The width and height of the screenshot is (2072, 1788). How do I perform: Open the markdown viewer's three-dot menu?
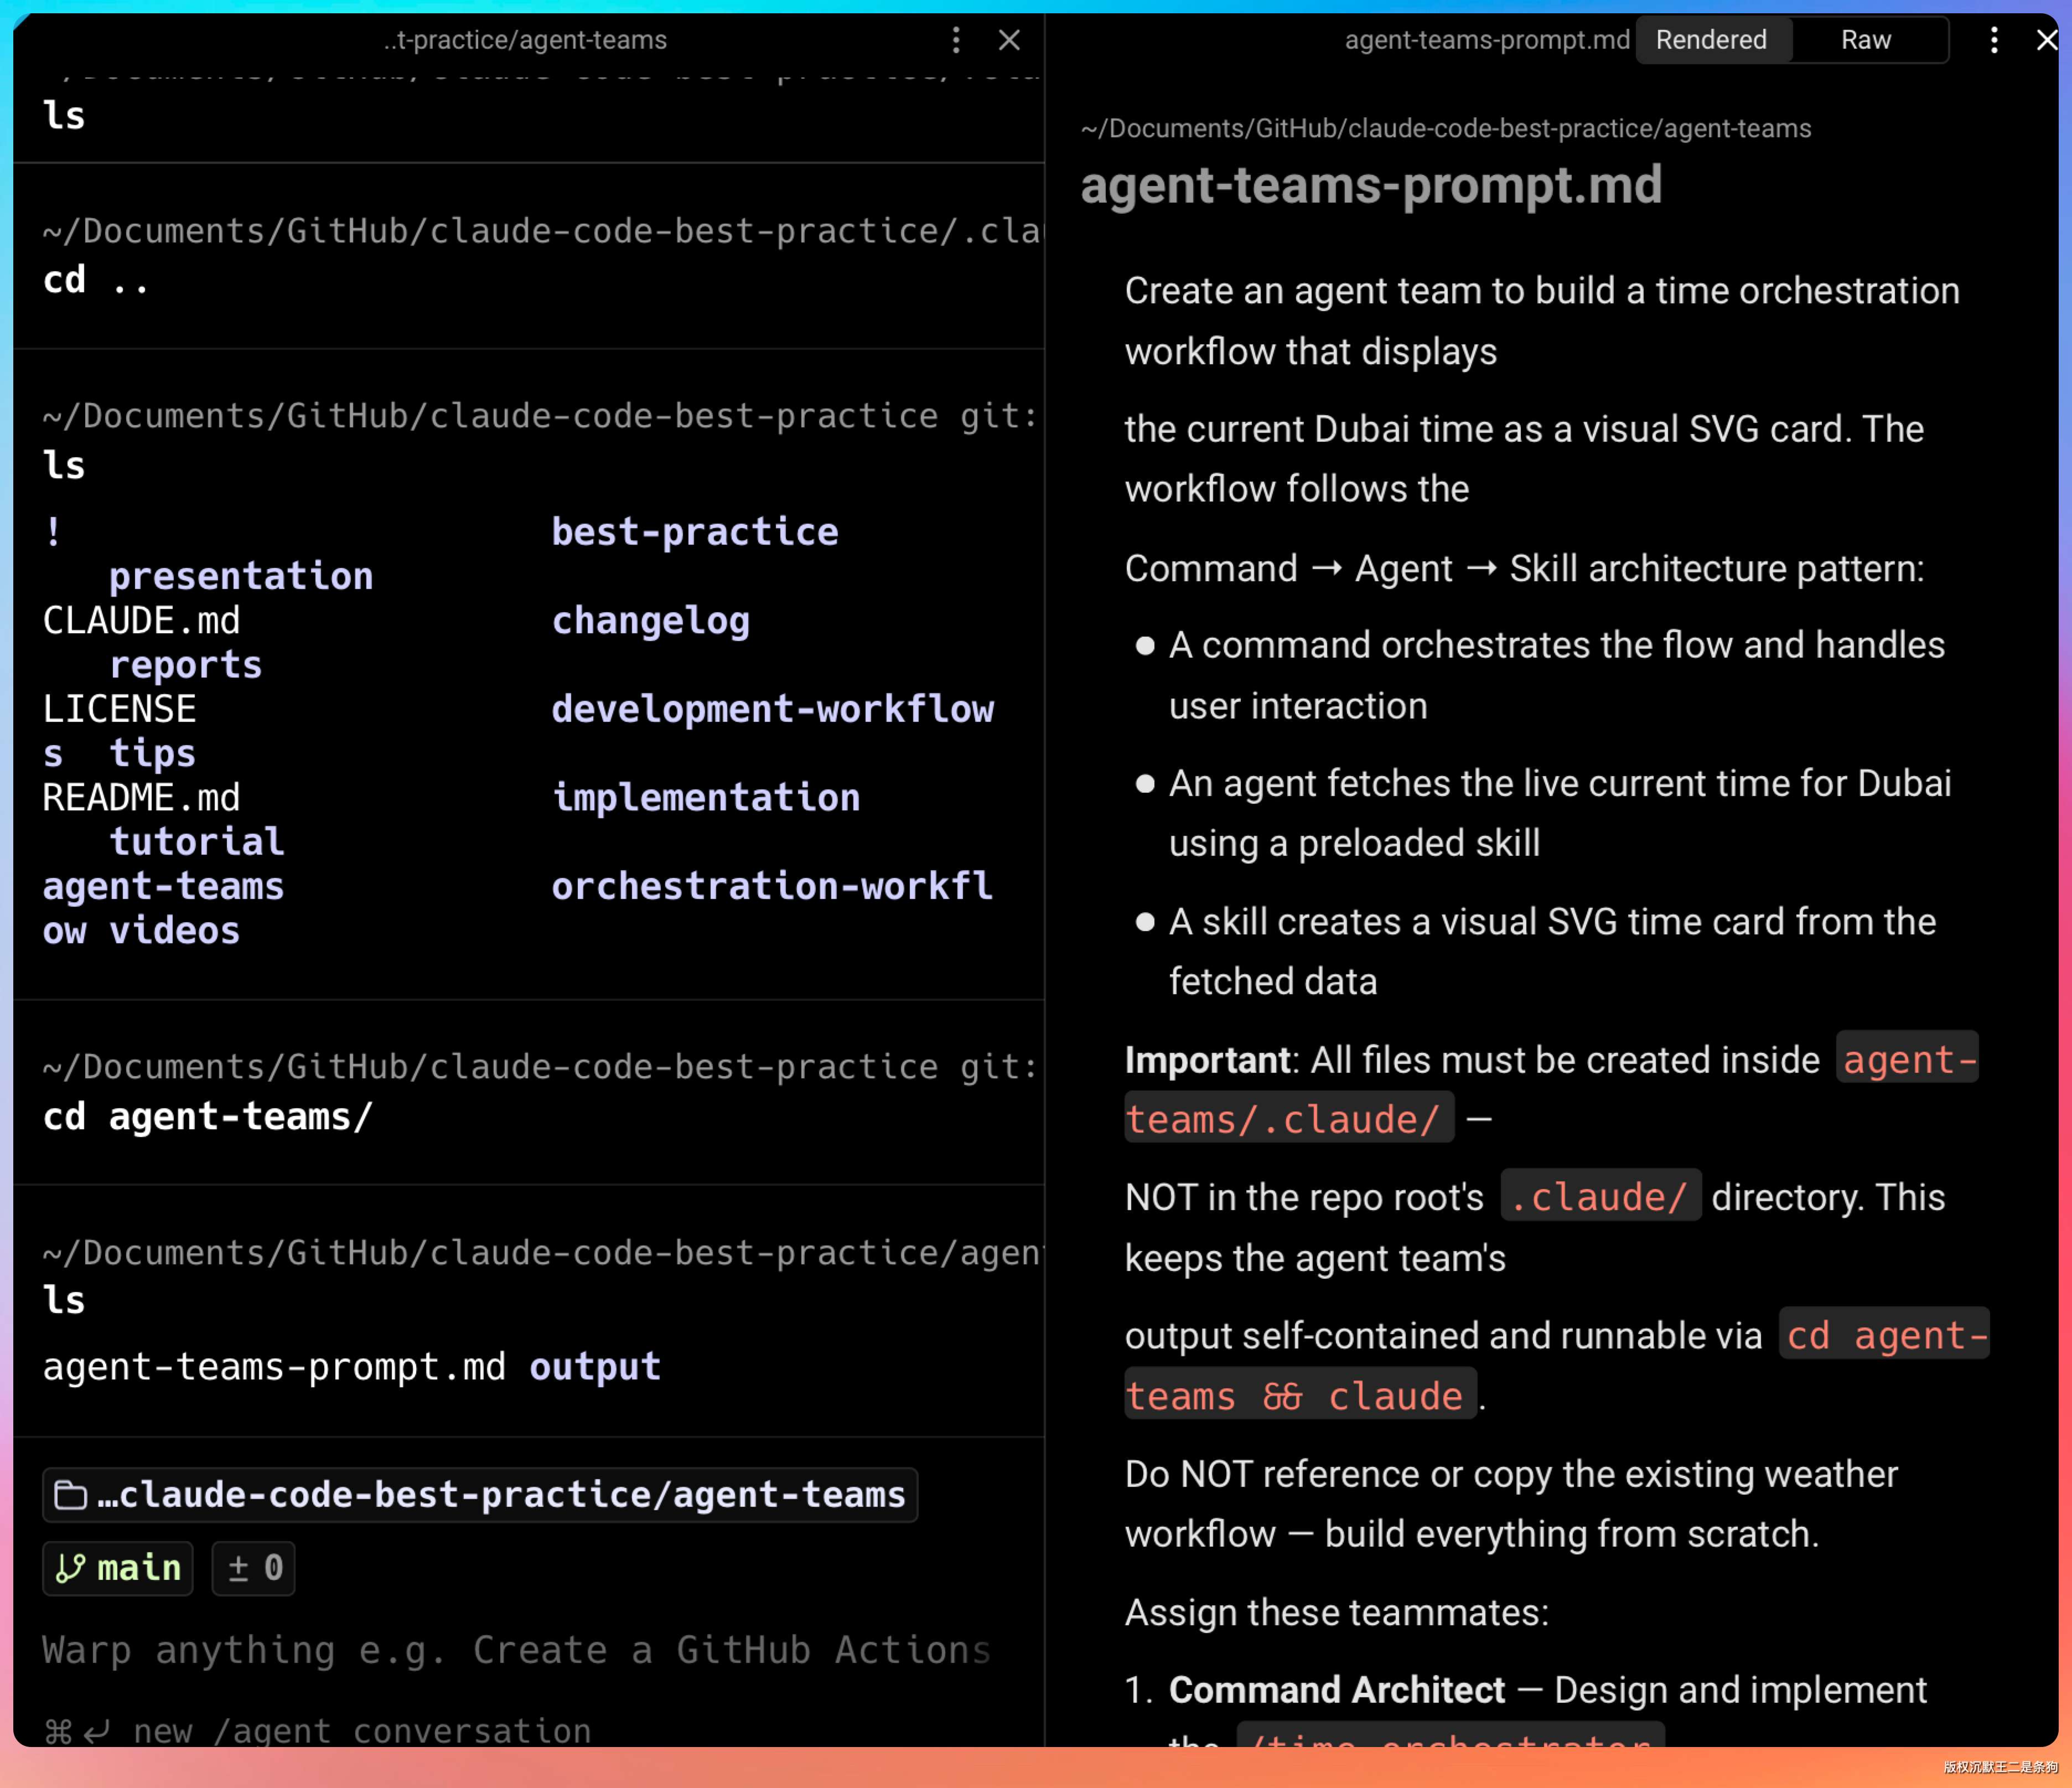coord(1993,40)
